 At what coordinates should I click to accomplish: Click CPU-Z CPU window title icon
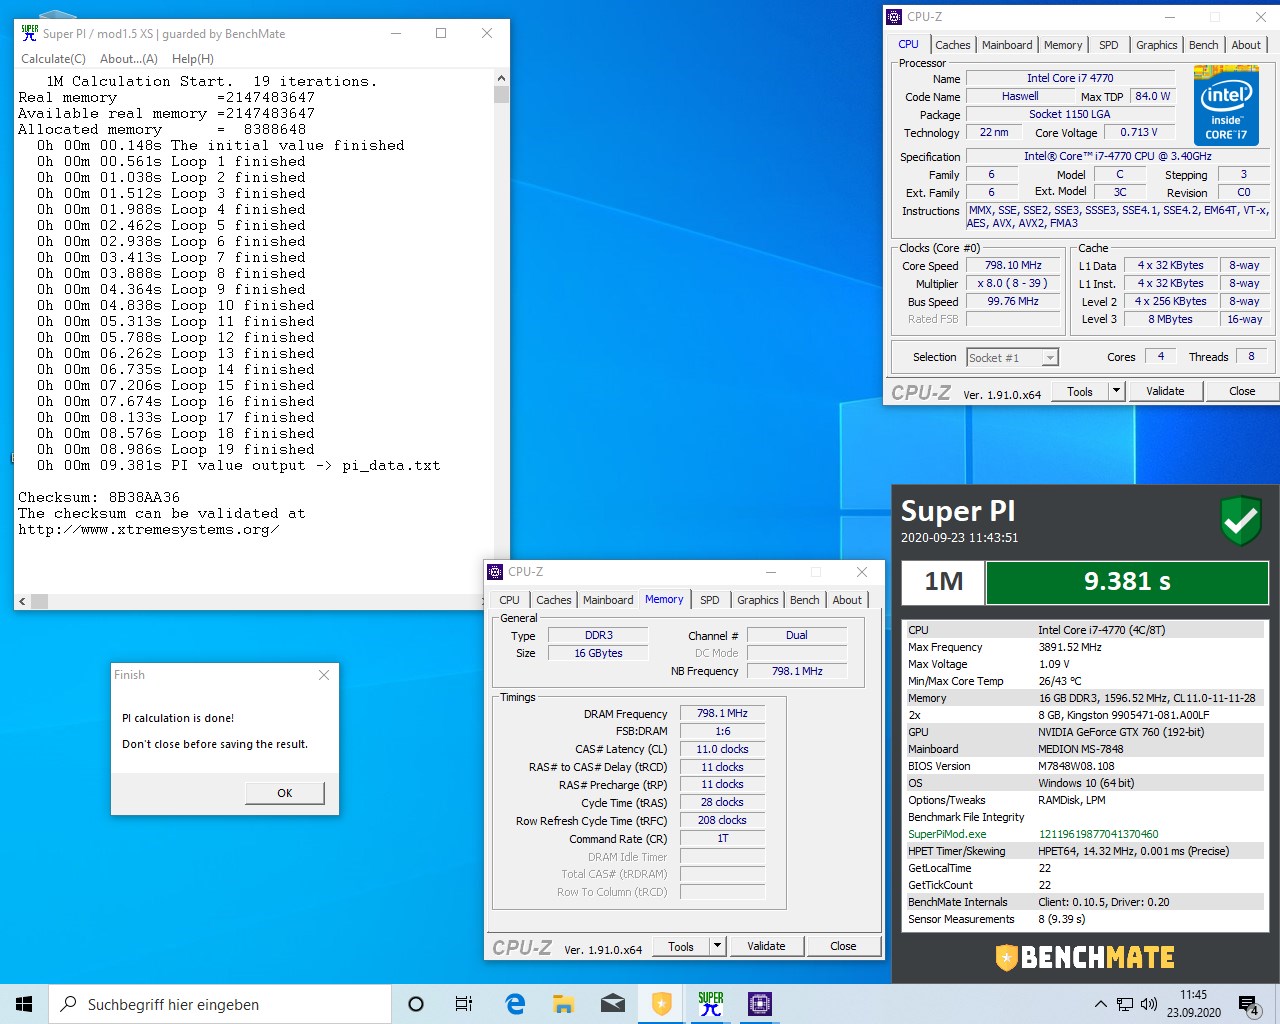pos(894,17)
